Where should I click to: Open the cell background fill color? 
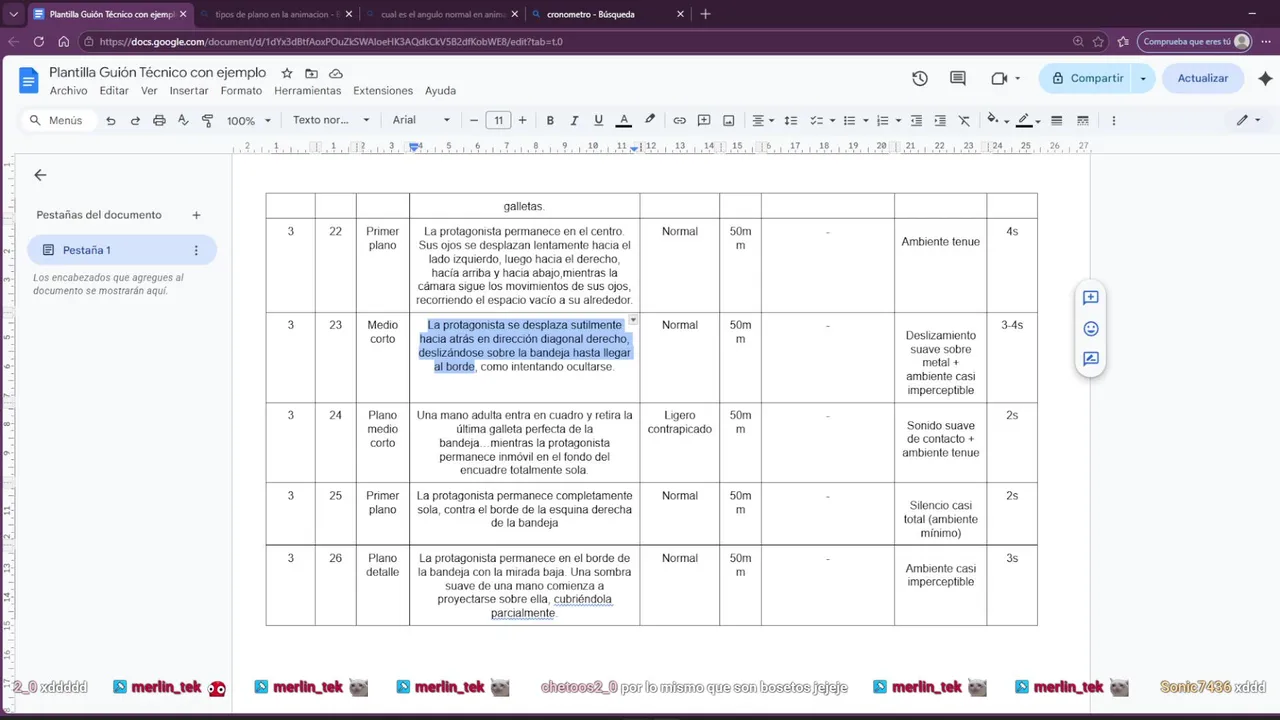tap(997, 120)
